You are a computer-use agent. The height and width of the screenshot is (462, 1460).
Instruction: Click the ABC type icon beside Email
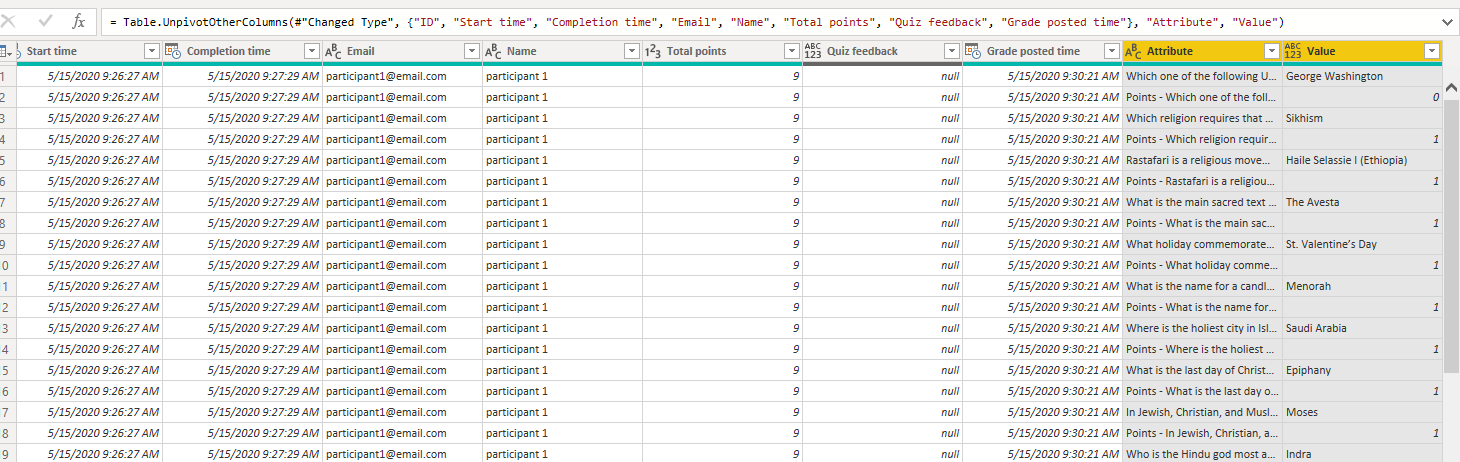pos(334,51)
